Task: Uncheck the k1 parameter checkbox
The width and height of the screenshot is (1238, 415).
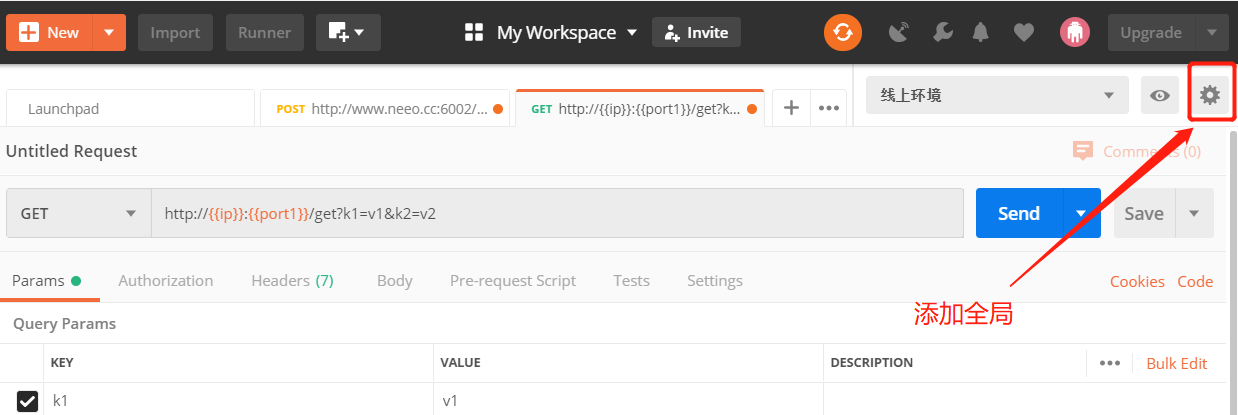Action: point(28,401)
